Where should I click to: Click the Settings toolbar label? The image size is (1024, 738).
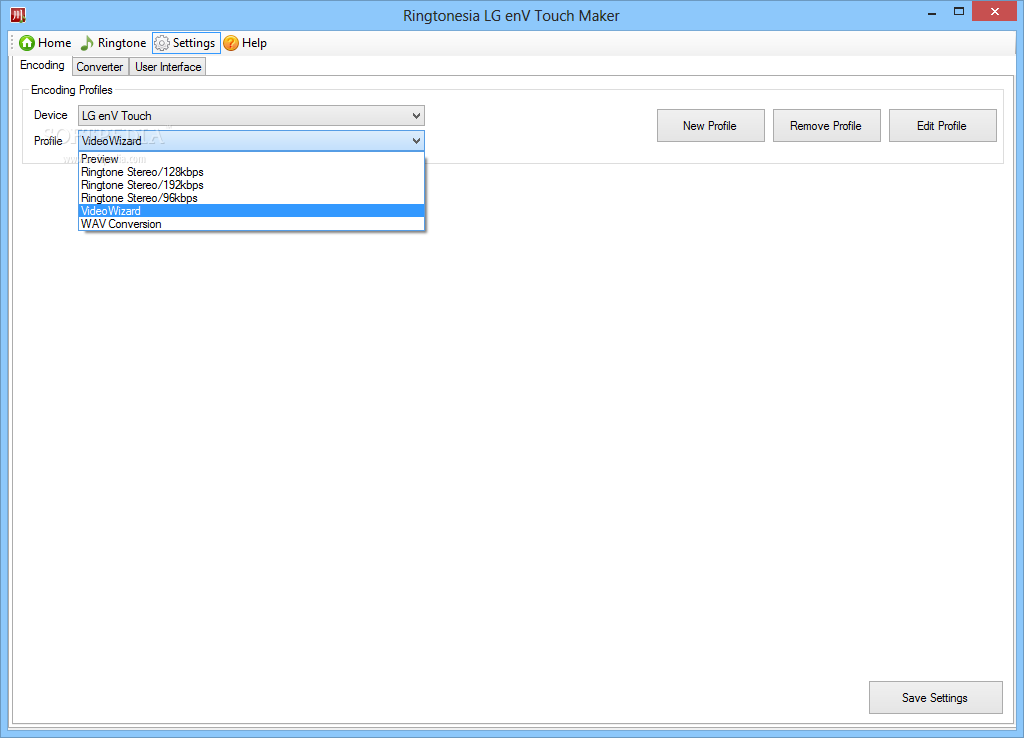click(x=194, y=43)
